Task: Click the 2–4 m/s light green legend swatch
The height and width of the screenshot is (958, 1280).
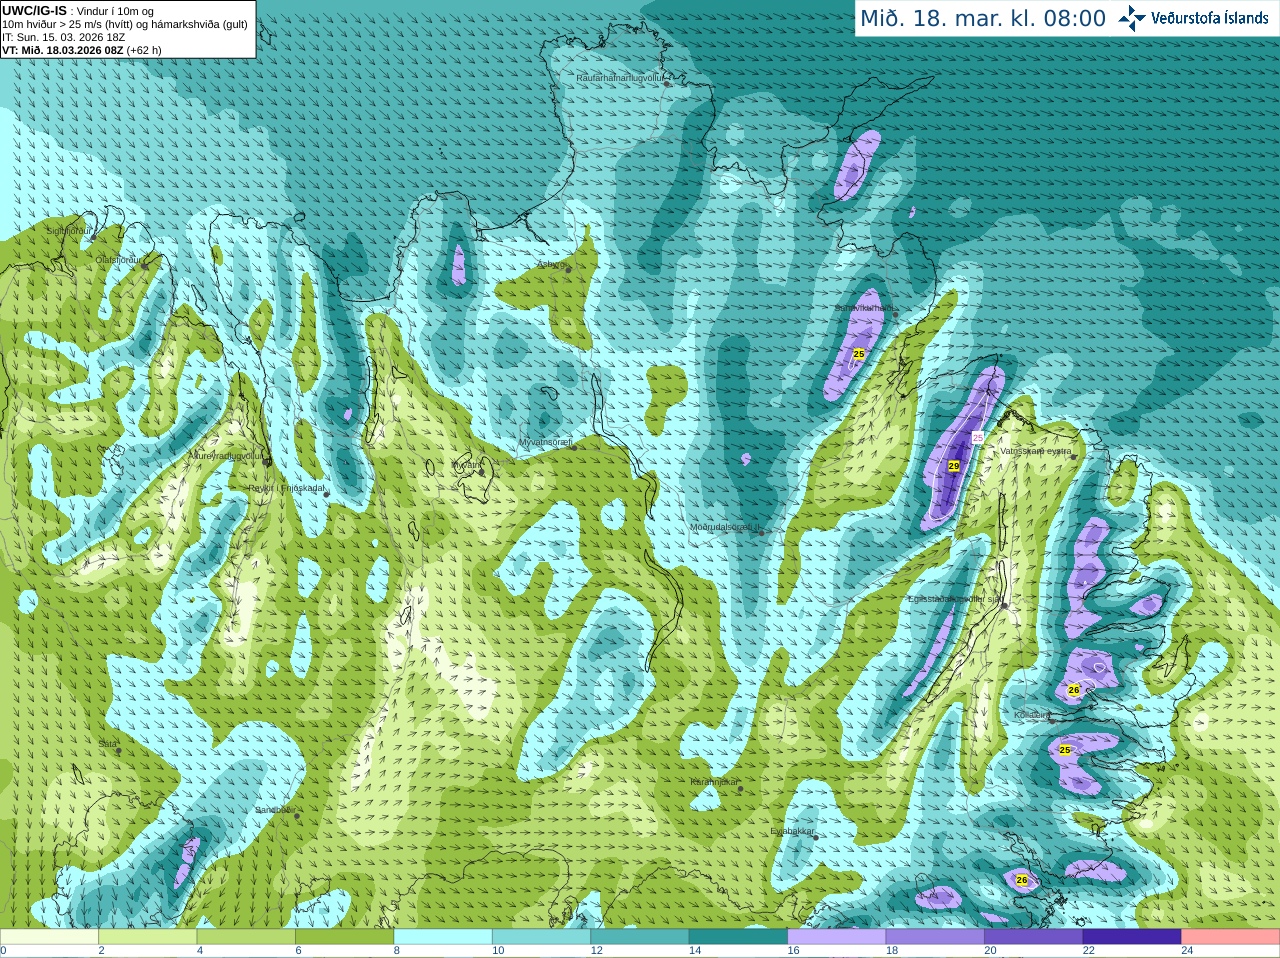Action: 147,937
